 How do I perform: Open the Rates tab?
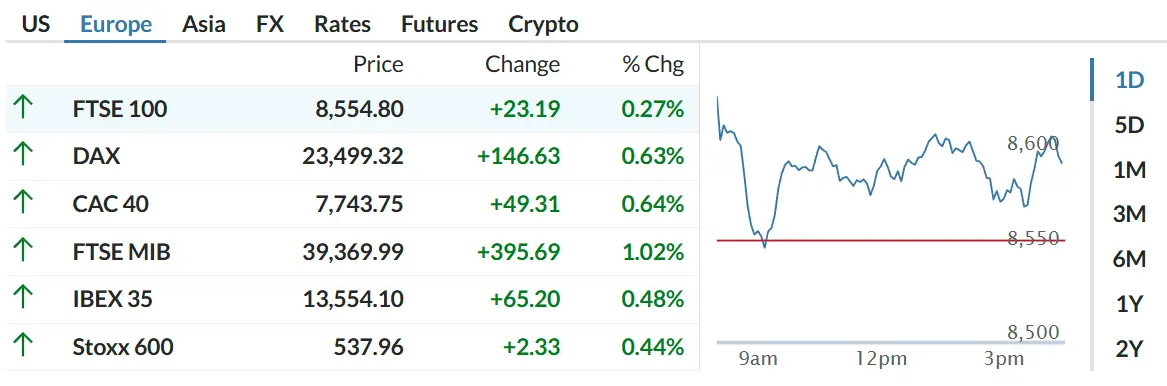(x=342, y=24)
